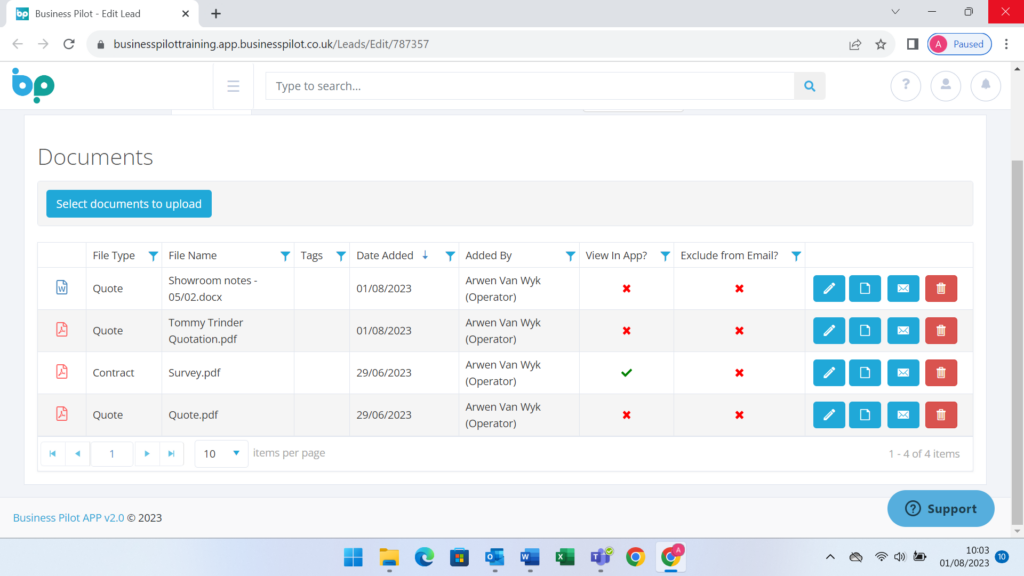Image resolution: width=1024 pixels, height=576 pixels.
Task: Click the Type to search field
Action: click(x=530, y=86)
